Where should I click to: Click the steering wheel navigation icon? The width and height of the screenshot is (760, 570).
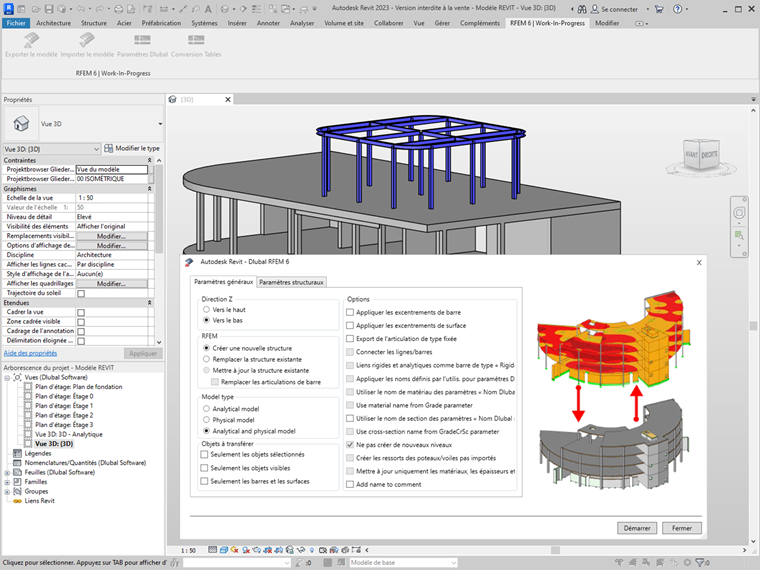739,213
